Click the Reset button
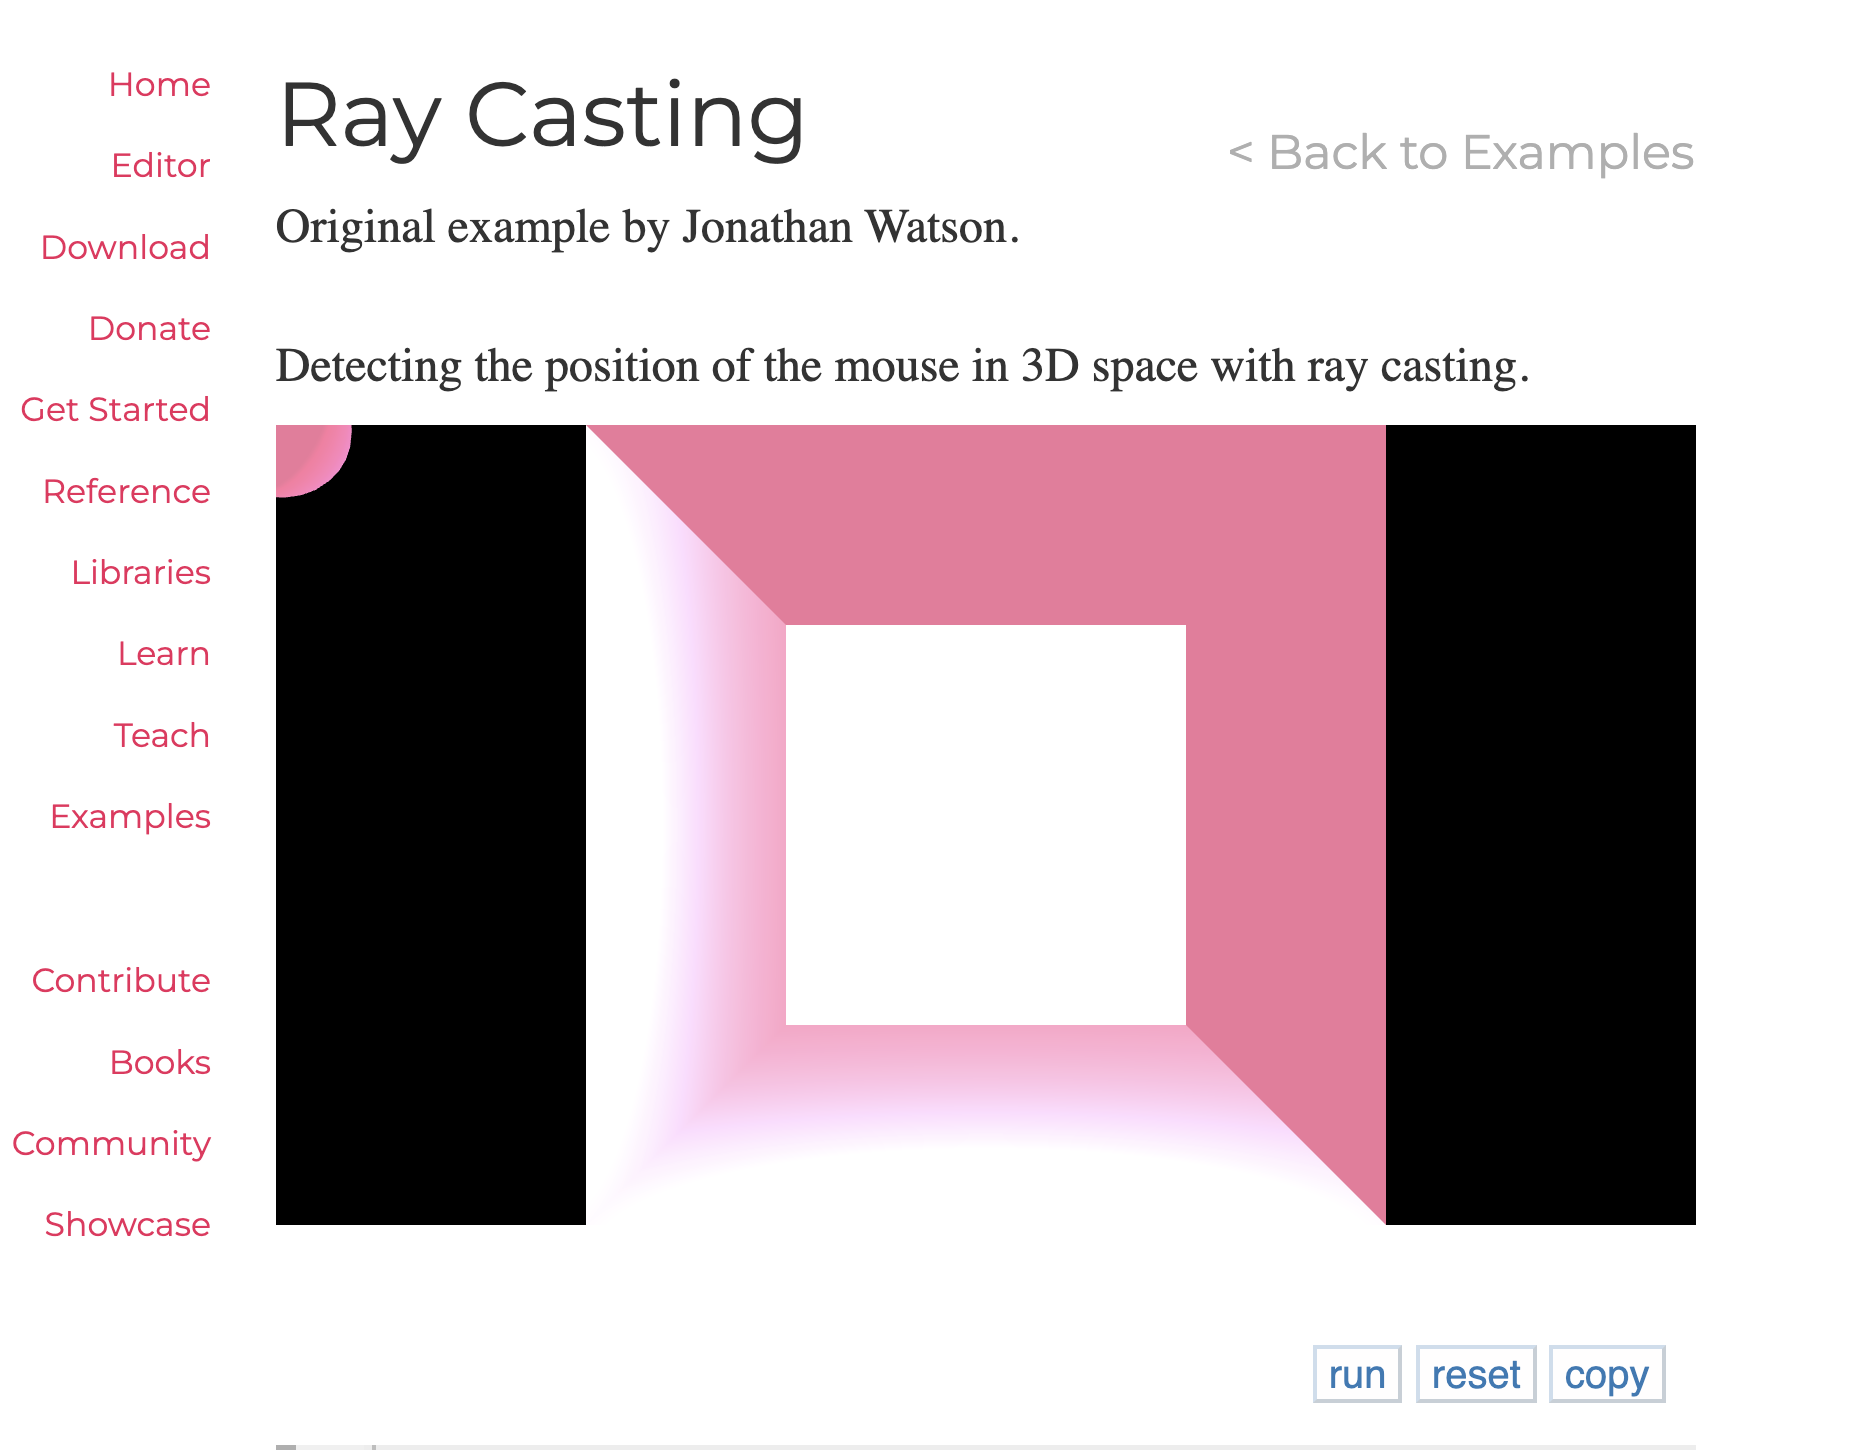Viewport: 1862px width, 1450px height. (1476, 1374)
